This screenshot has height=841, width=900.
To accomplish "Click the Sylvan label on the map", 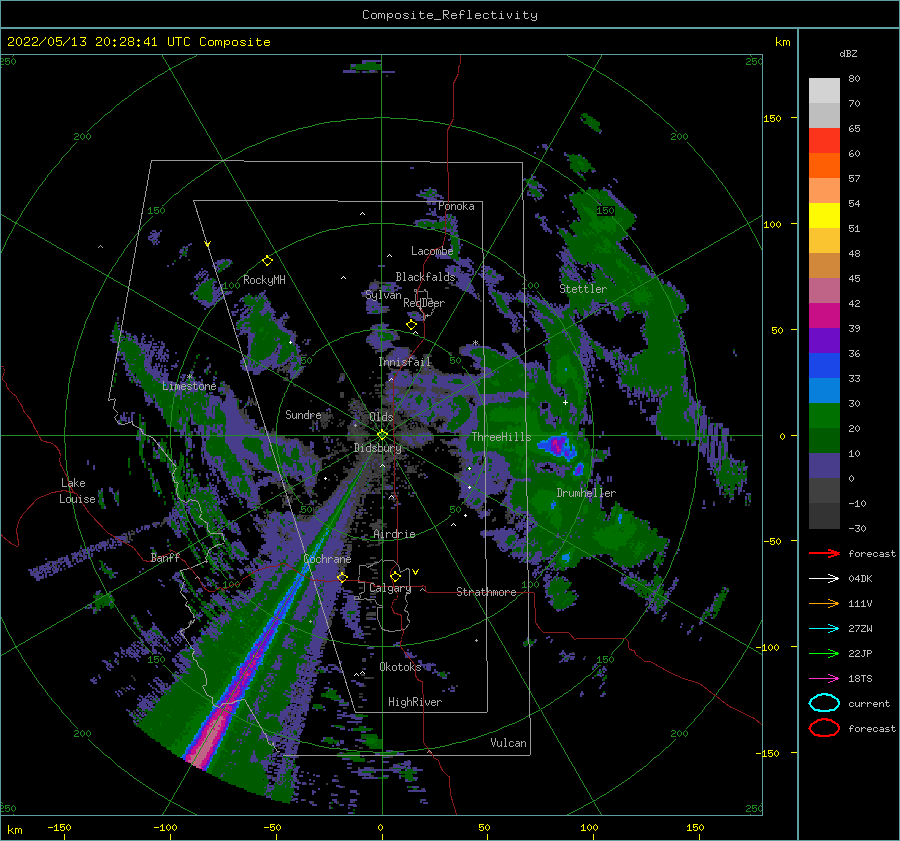I will 383,295.
